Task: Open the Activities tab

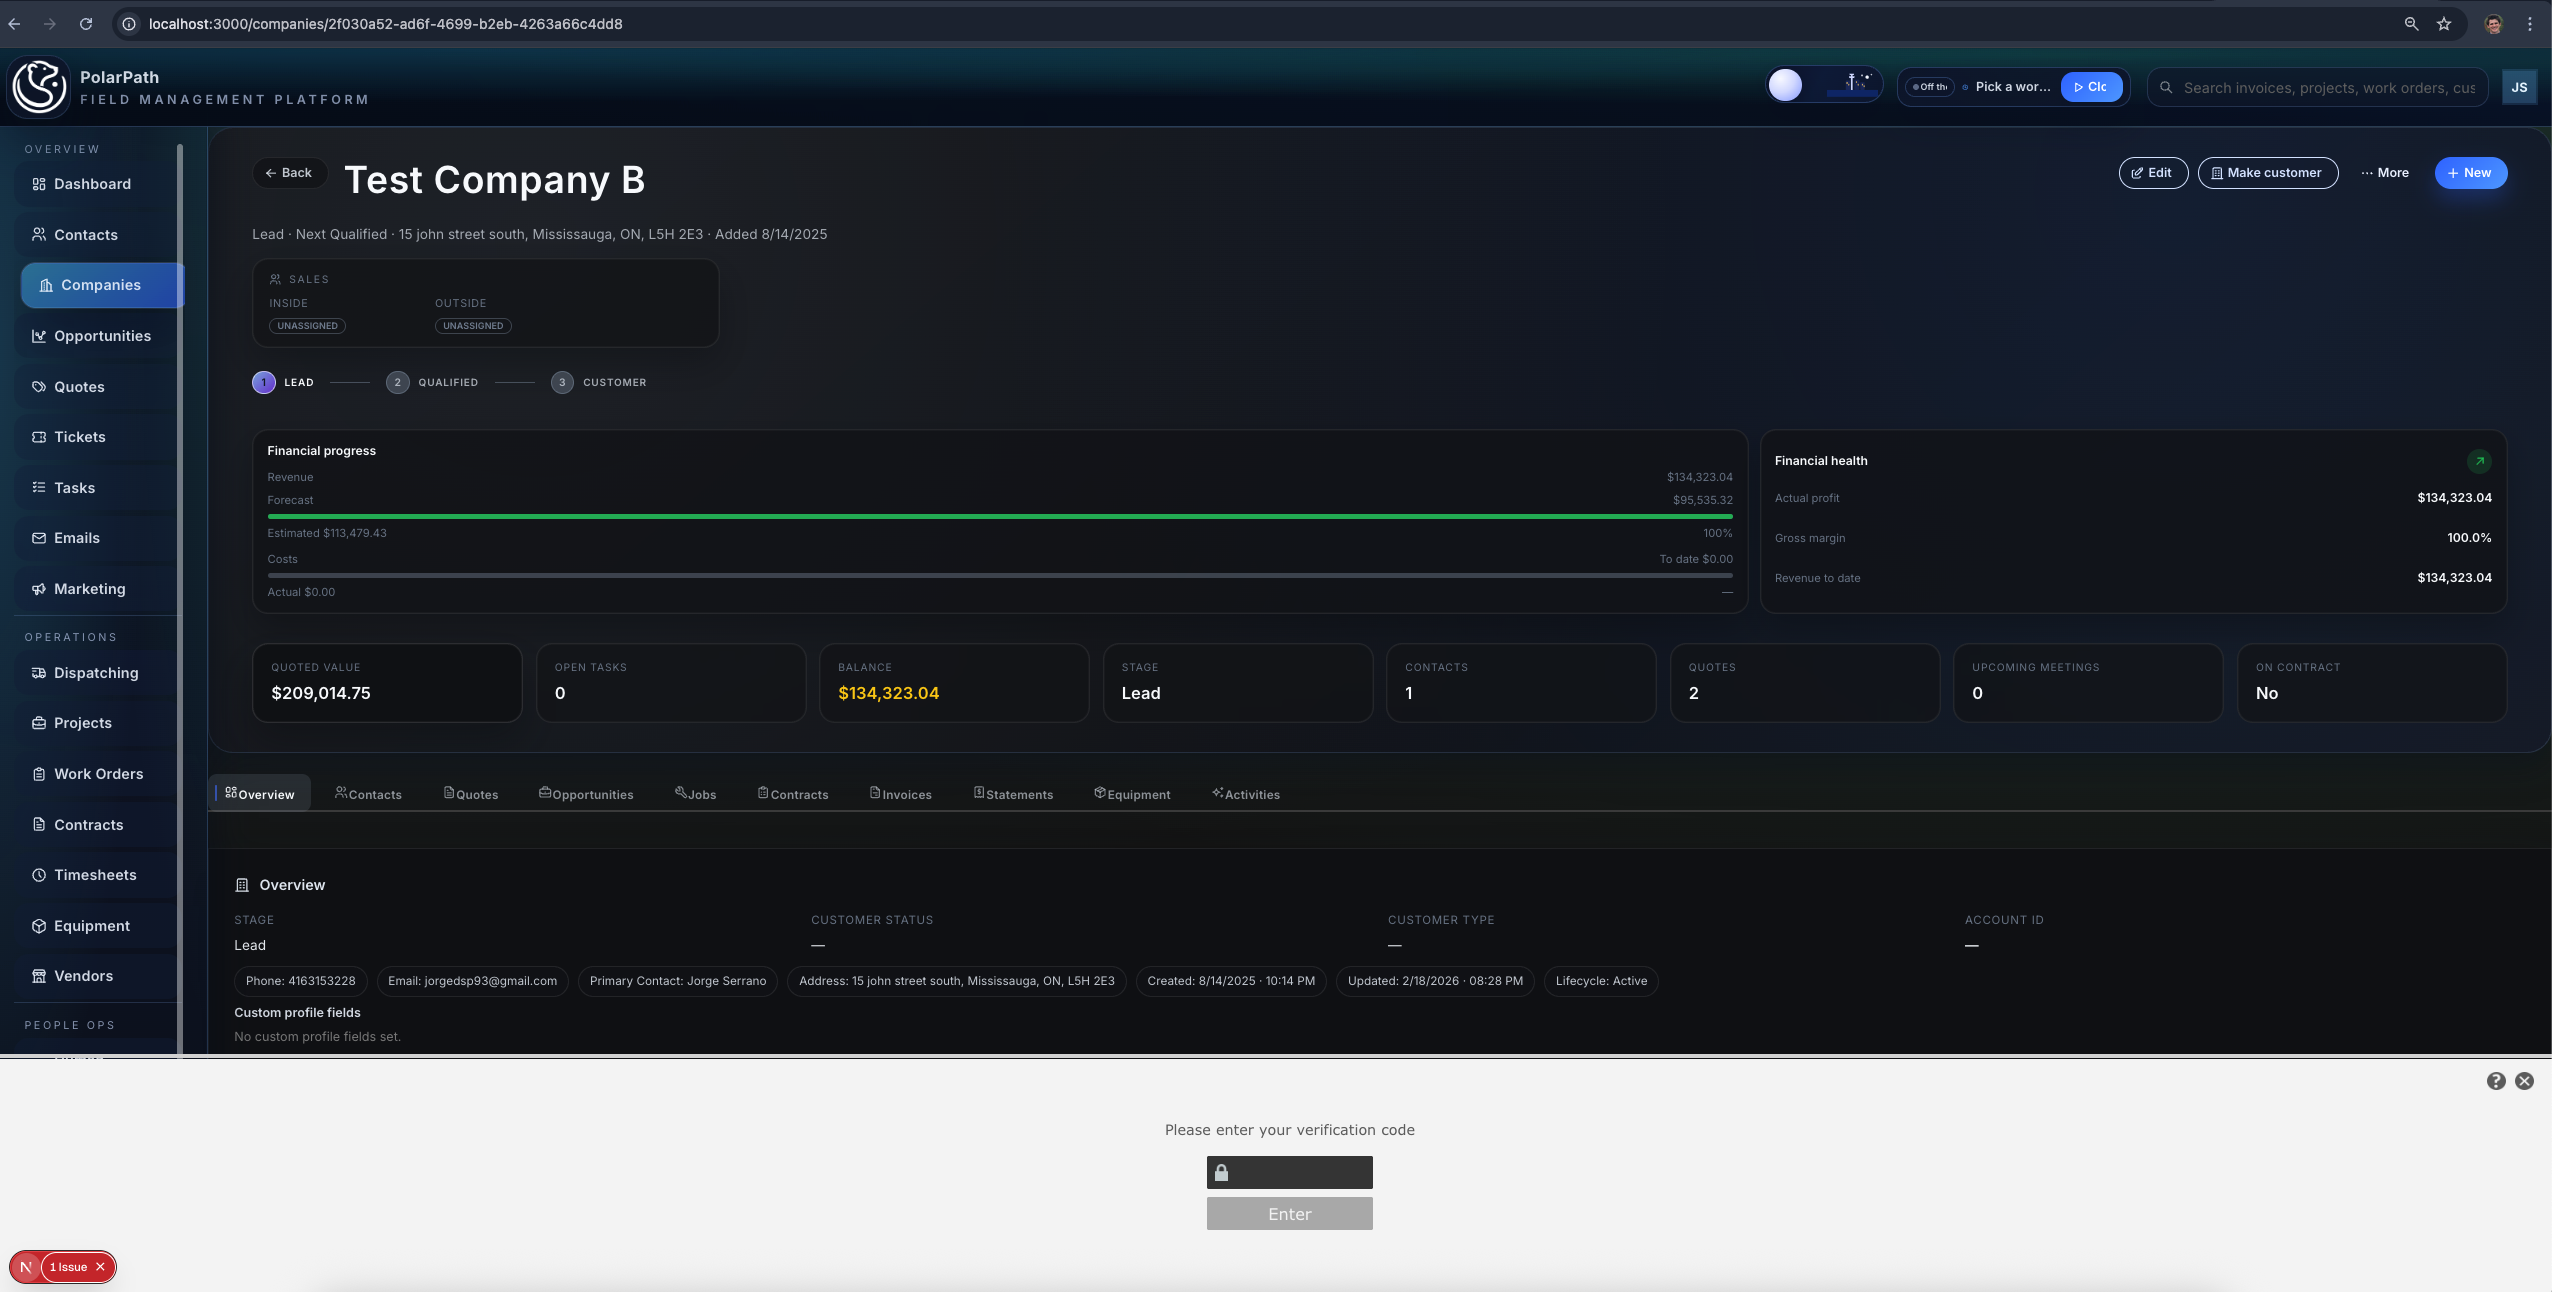Action: [x=1246, y=794]
